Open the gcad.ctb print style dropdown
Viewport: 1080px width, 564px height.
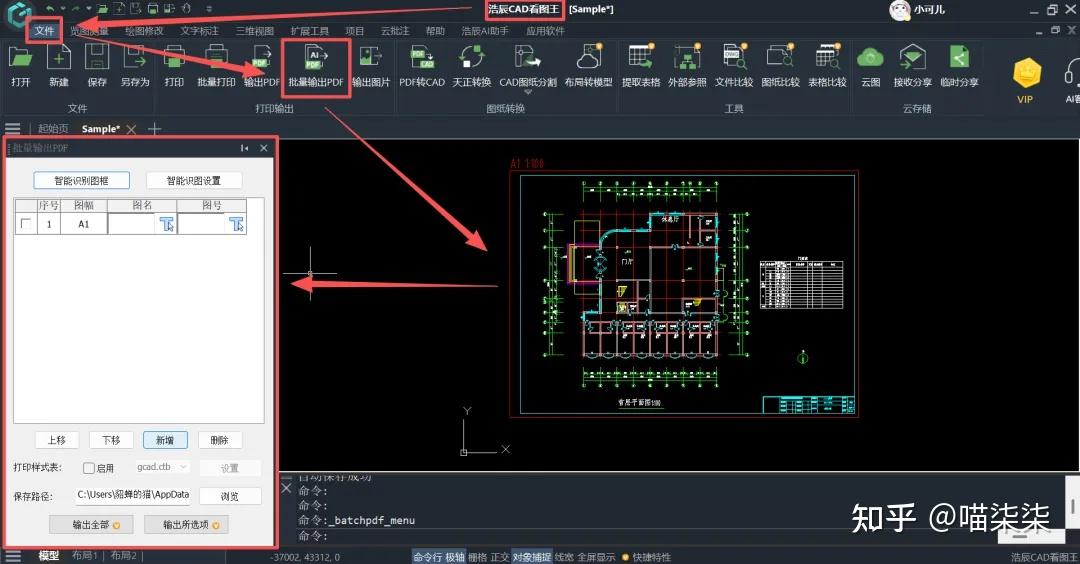click(x=162, y=467)
